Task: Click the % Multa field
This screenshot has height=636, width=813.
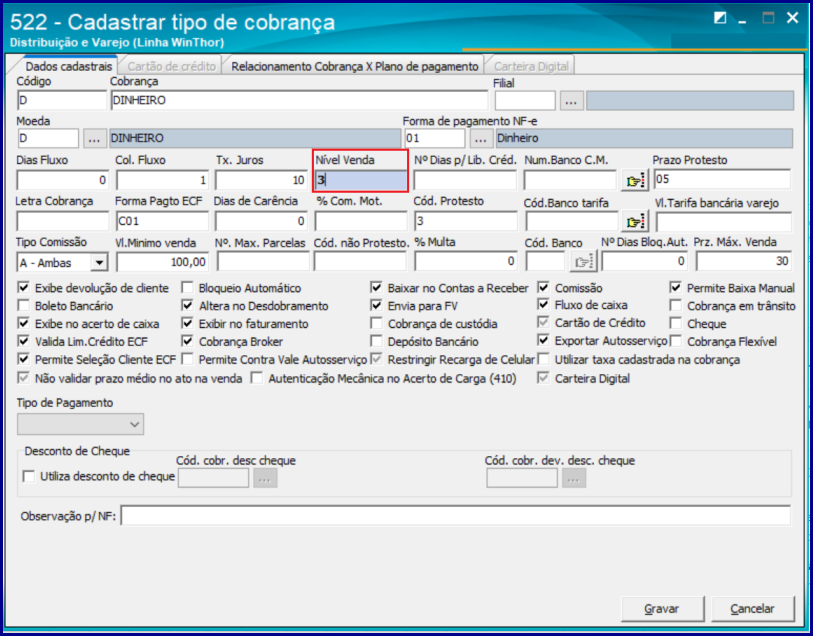Action: [466, 261]
